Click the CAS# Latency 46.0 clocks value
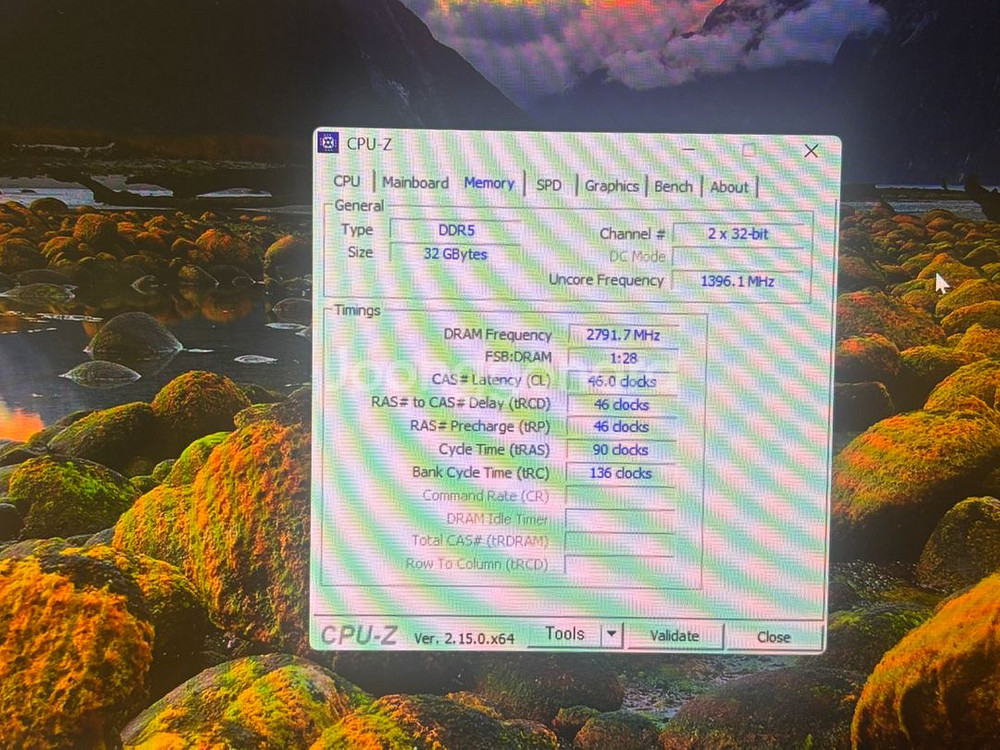 [622, 381]
